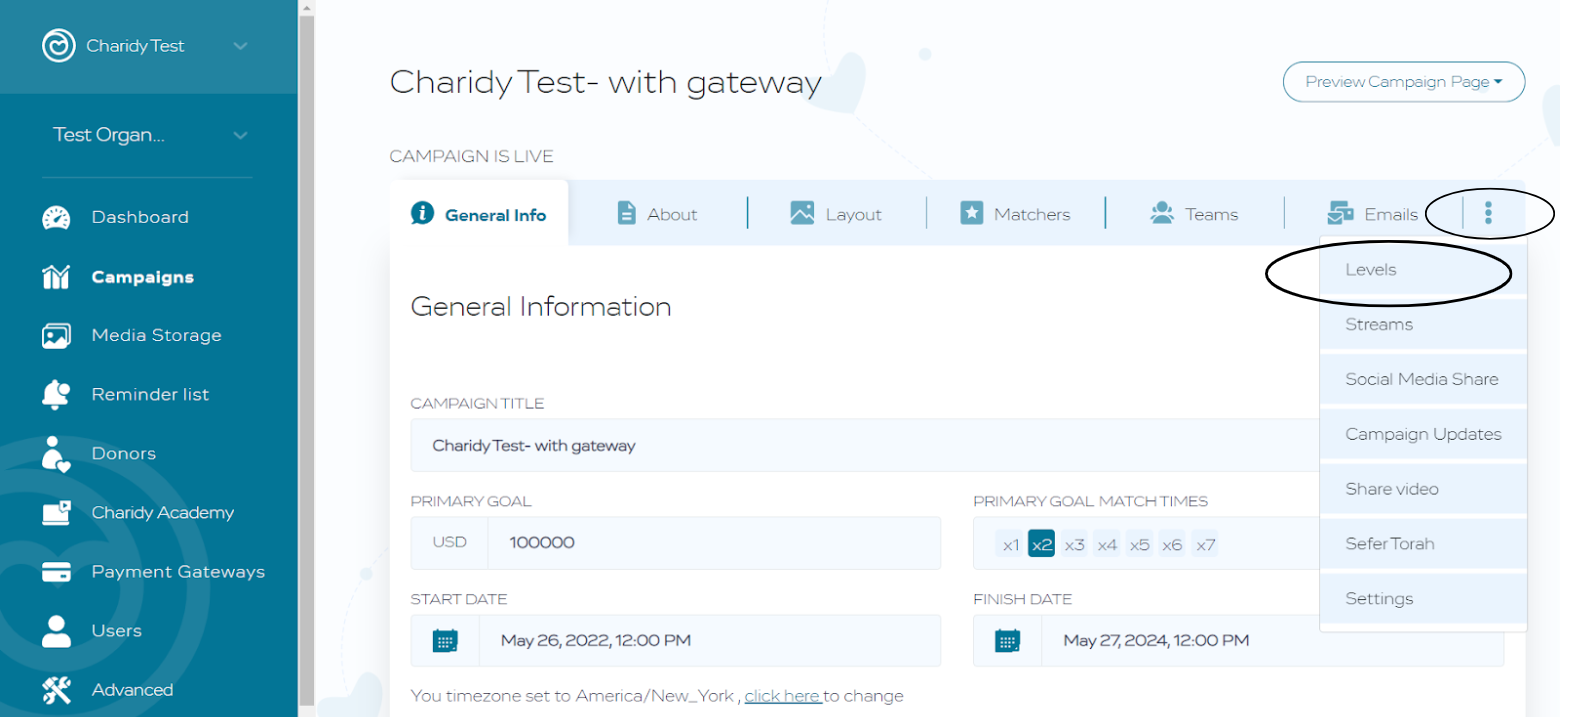The height and width of the screenshot is (722, 1570).
Task: Click the Campaign Title input field
Action: 865,445
